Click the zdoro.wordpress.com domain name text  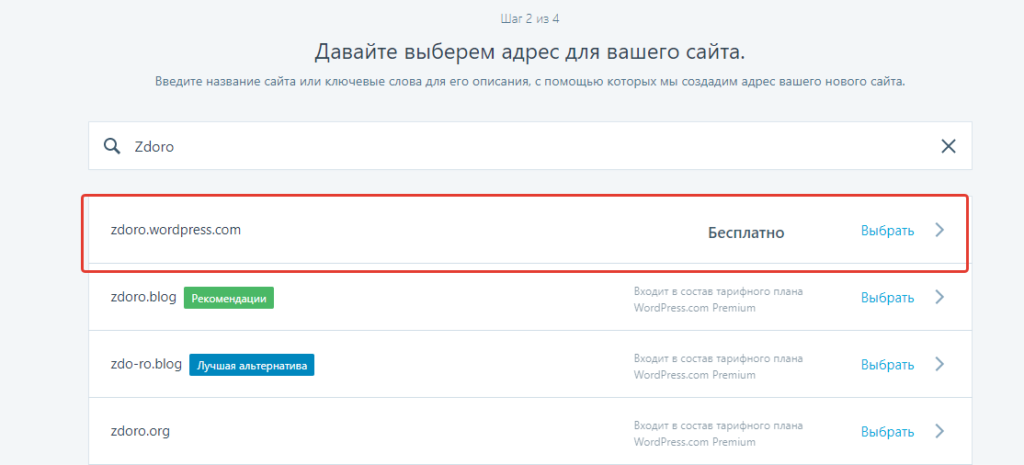click(176, 230)
